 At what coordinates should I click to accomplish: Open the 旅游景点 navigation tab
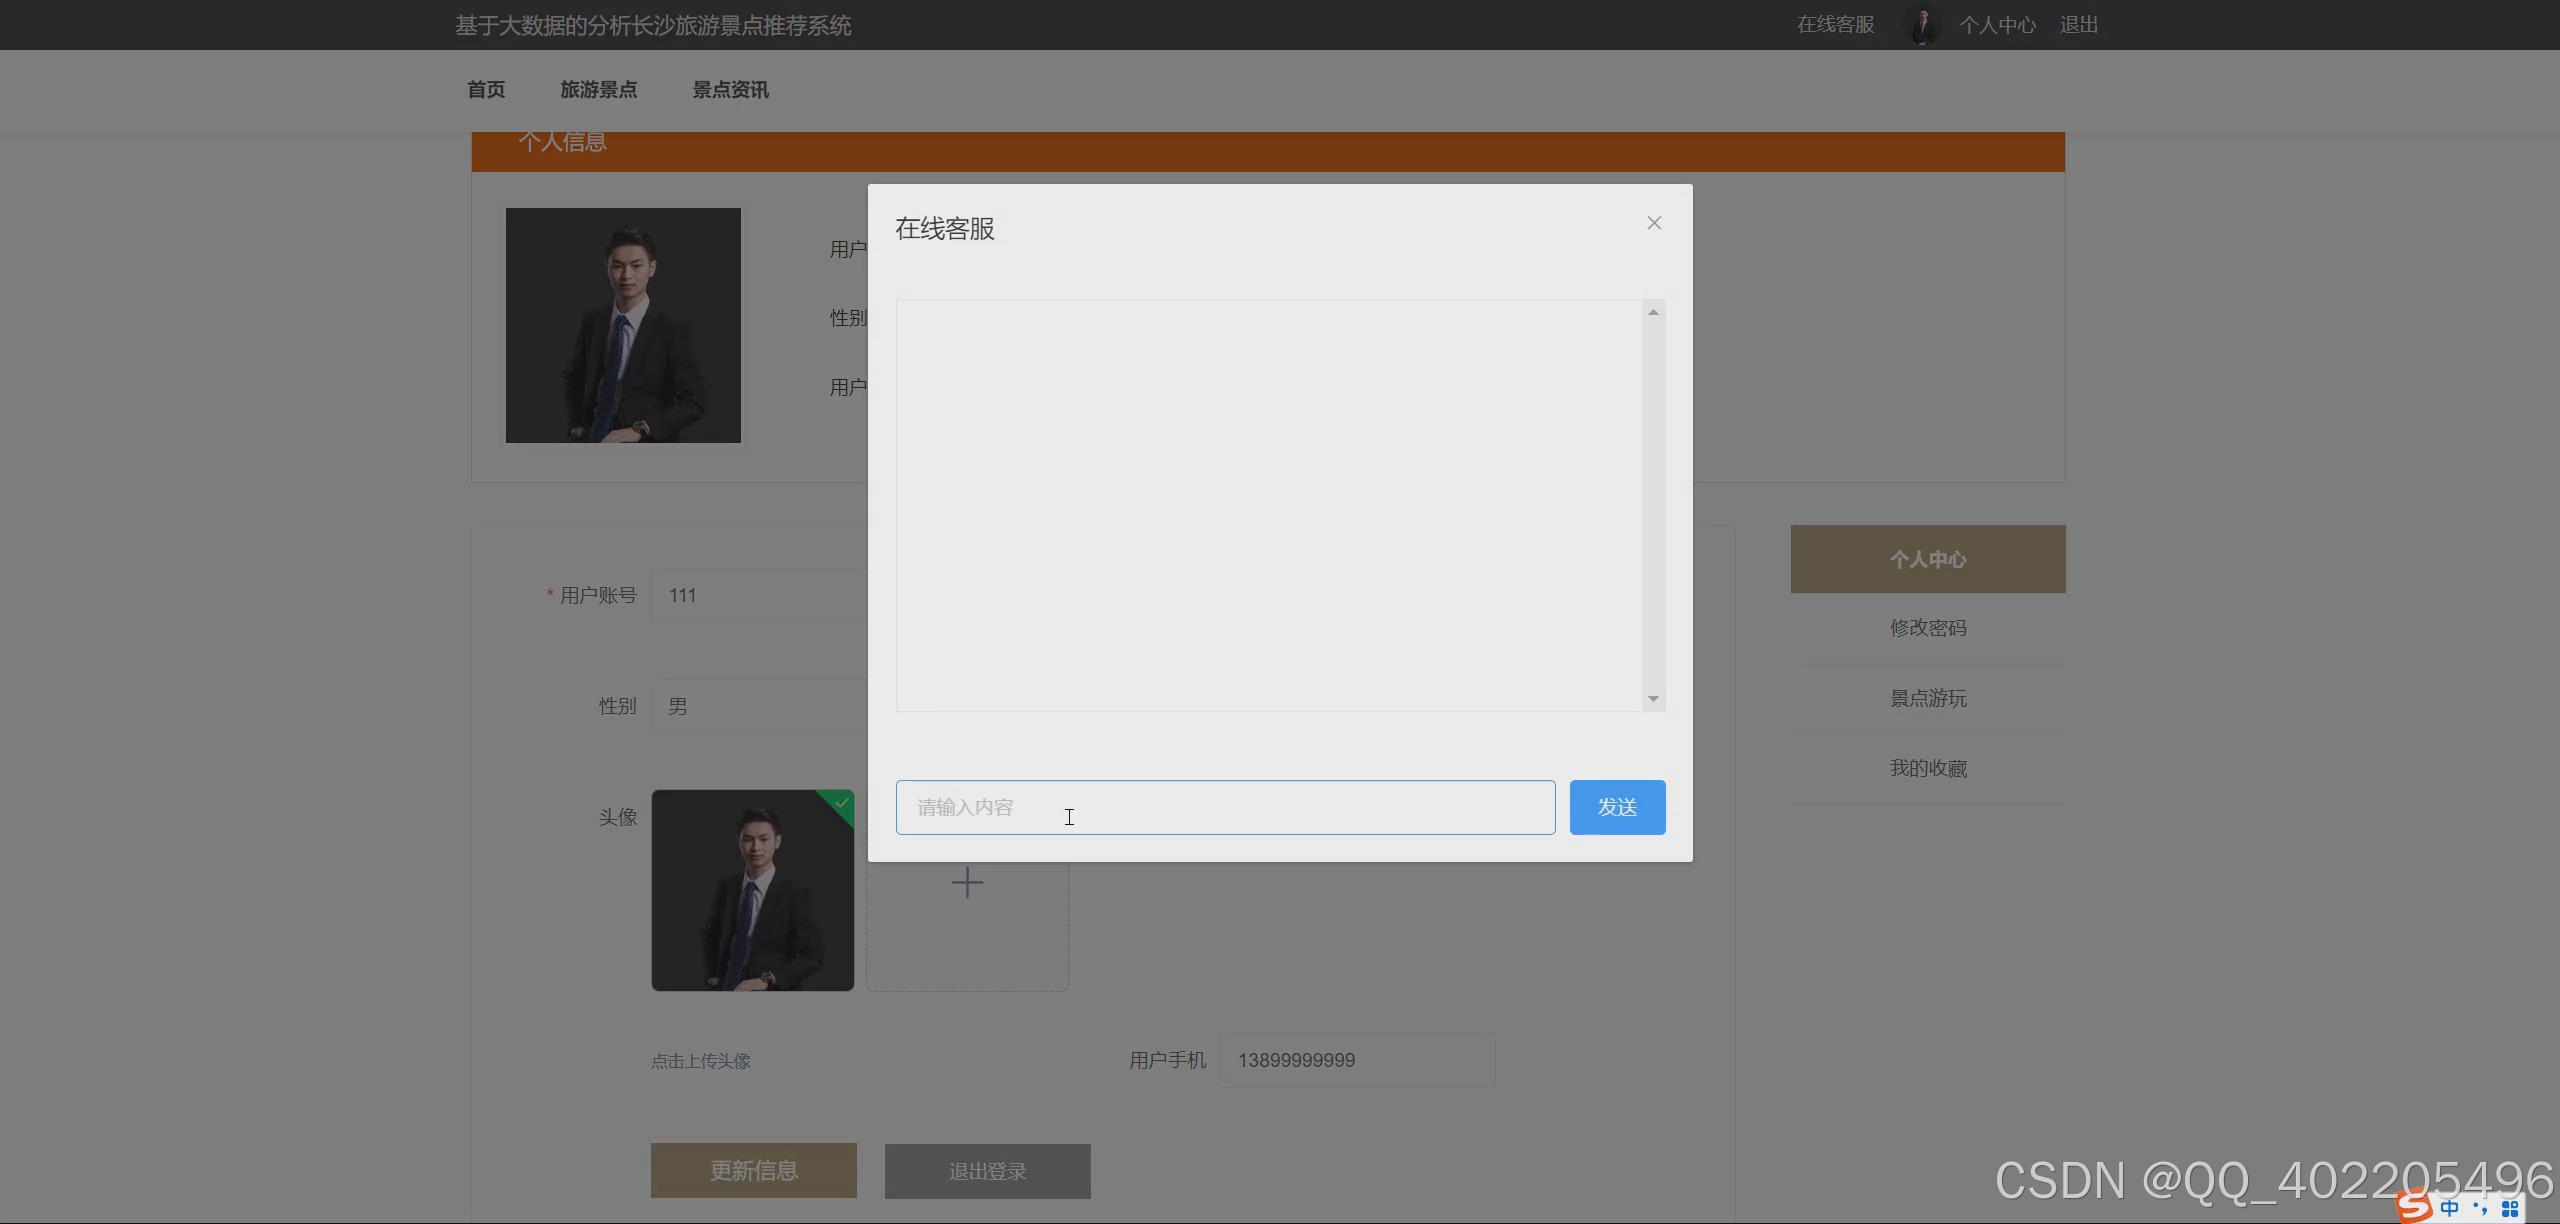[598, 90]
